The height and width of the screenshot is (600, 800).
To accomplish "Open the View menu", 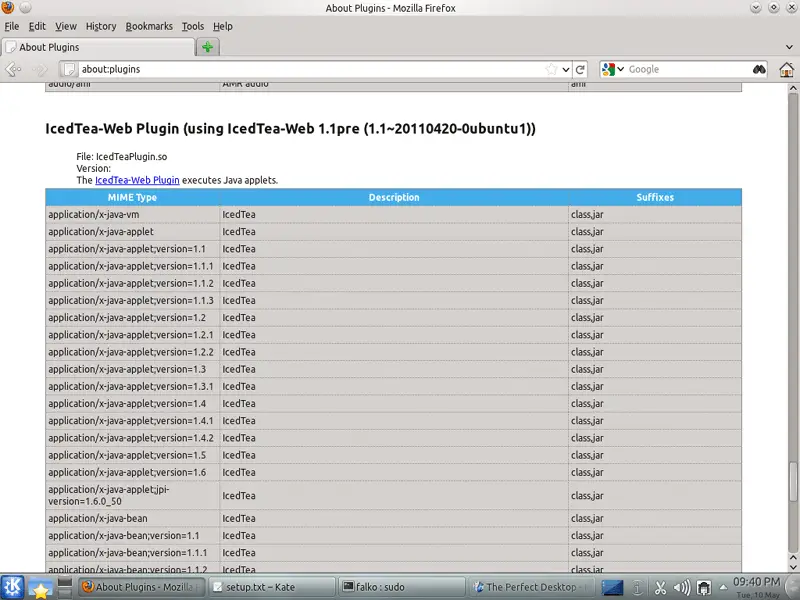I will pyautogui.click(x=66, y=26).
